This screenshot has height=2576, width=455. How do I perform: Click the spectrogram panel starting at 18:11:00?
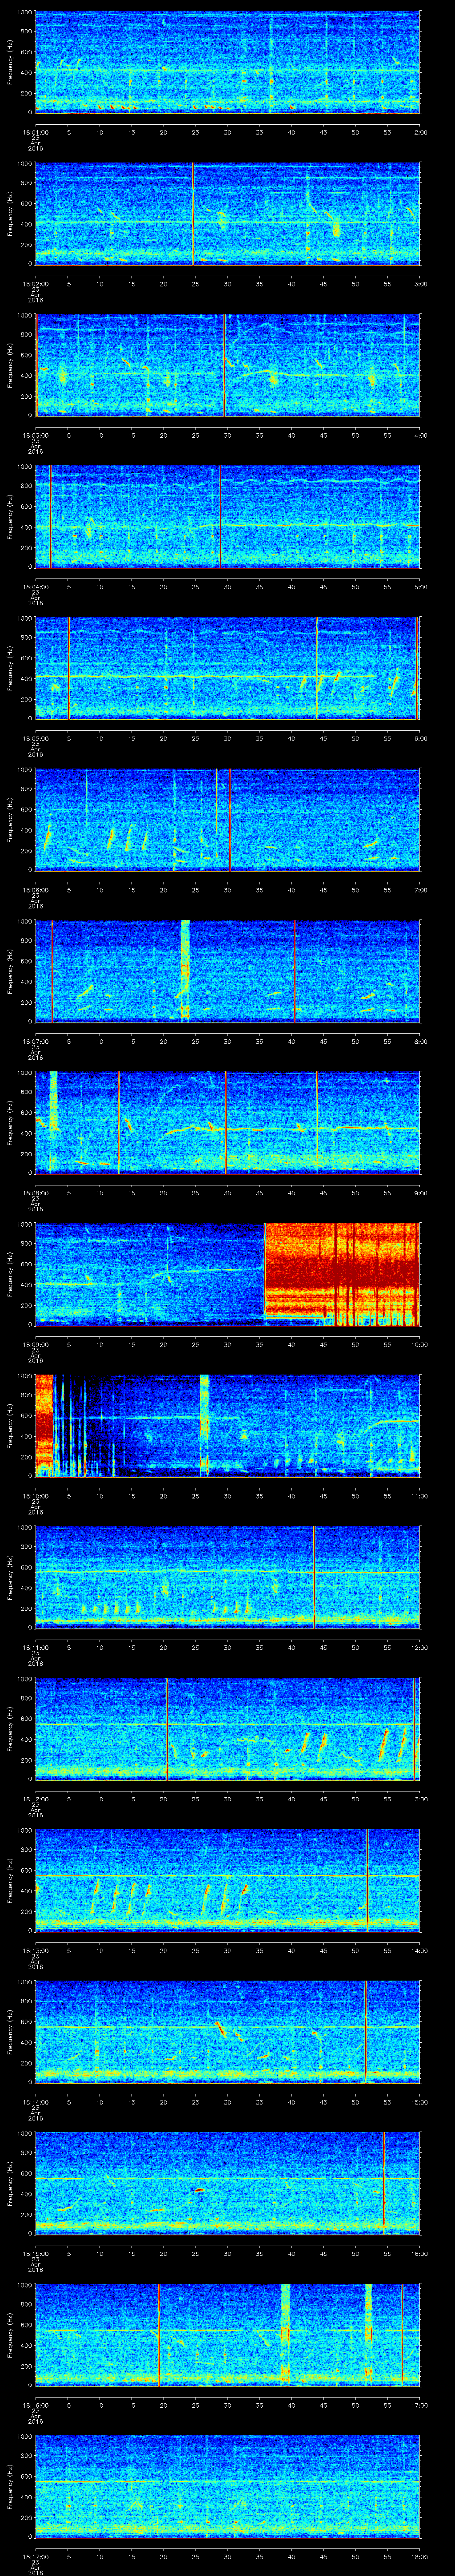(x=227, y=1577)
